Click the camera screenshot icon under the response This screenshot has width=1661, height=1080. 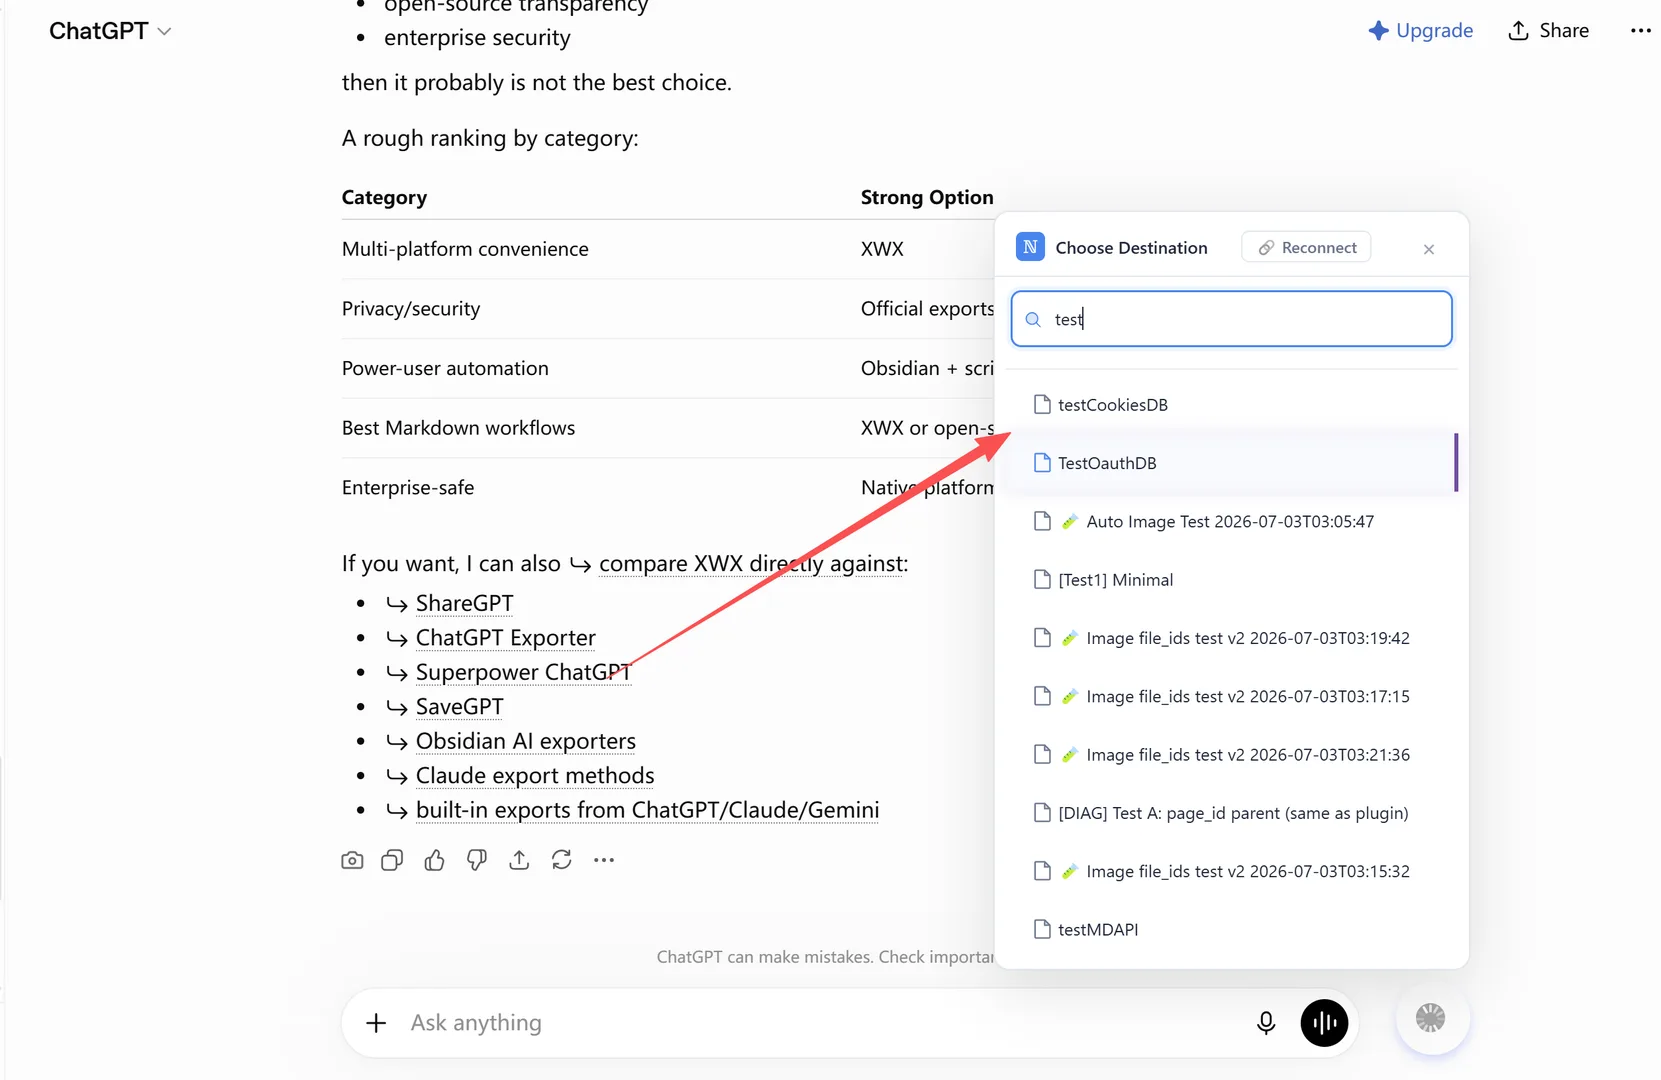pyautogui.click(x=352, y=860)
